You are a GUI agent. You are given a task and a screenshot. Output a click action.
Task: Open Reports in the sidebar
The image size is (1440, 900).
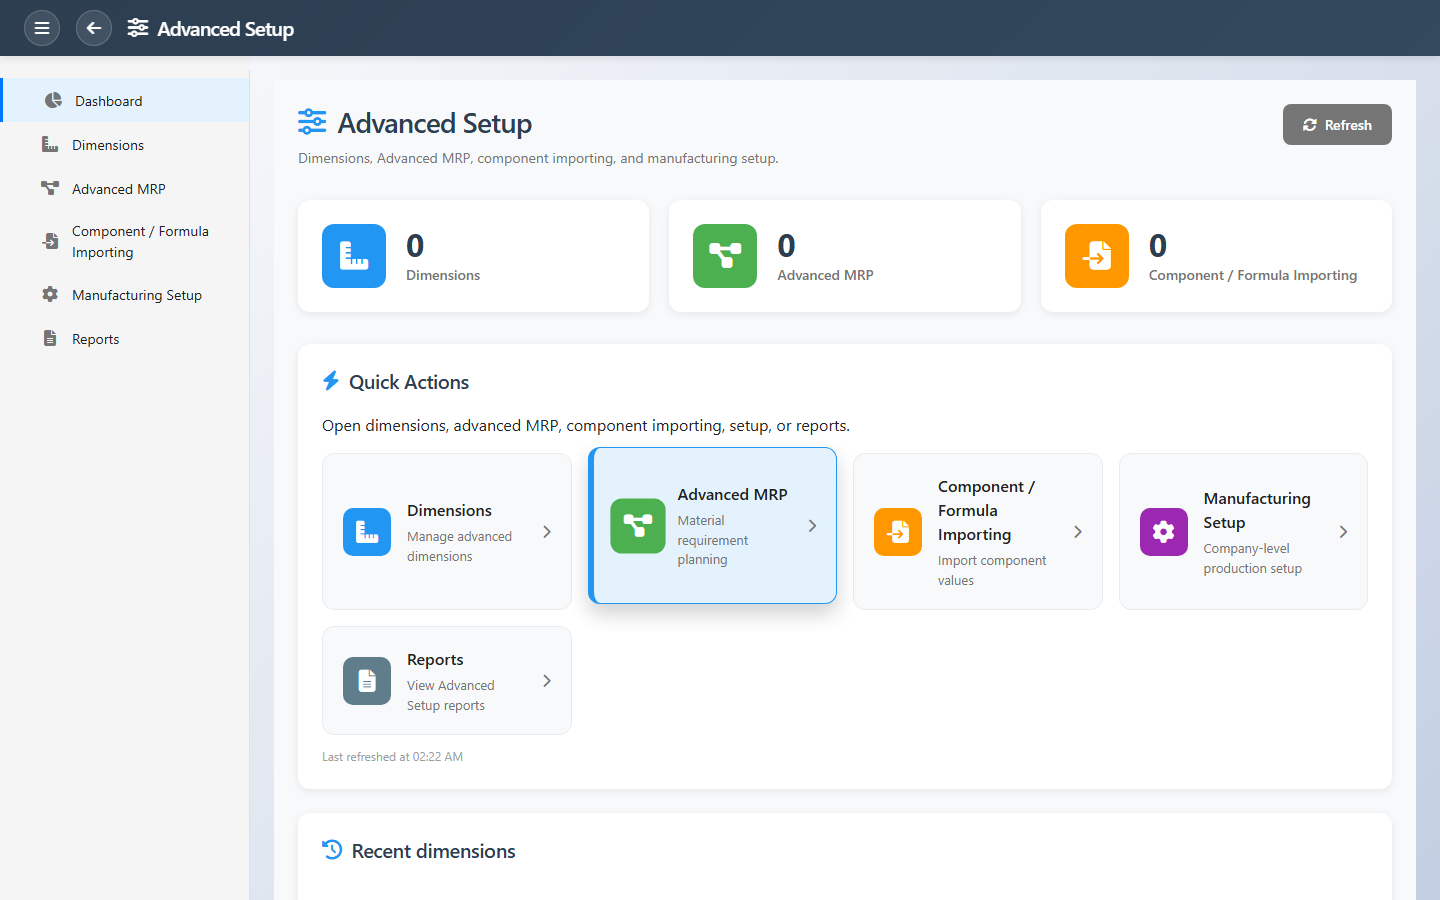coord(95,339)
